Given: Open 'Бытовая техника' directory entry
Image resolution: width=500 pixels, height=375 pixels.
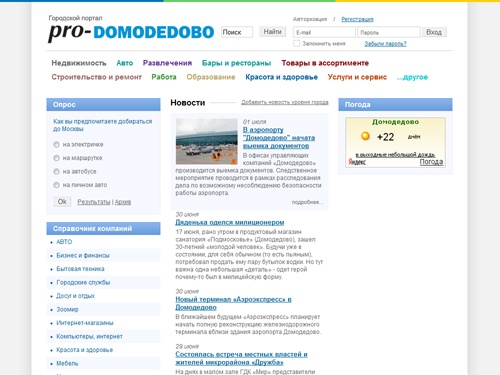Looking at the screenshot, I should [x=80, y=269].
